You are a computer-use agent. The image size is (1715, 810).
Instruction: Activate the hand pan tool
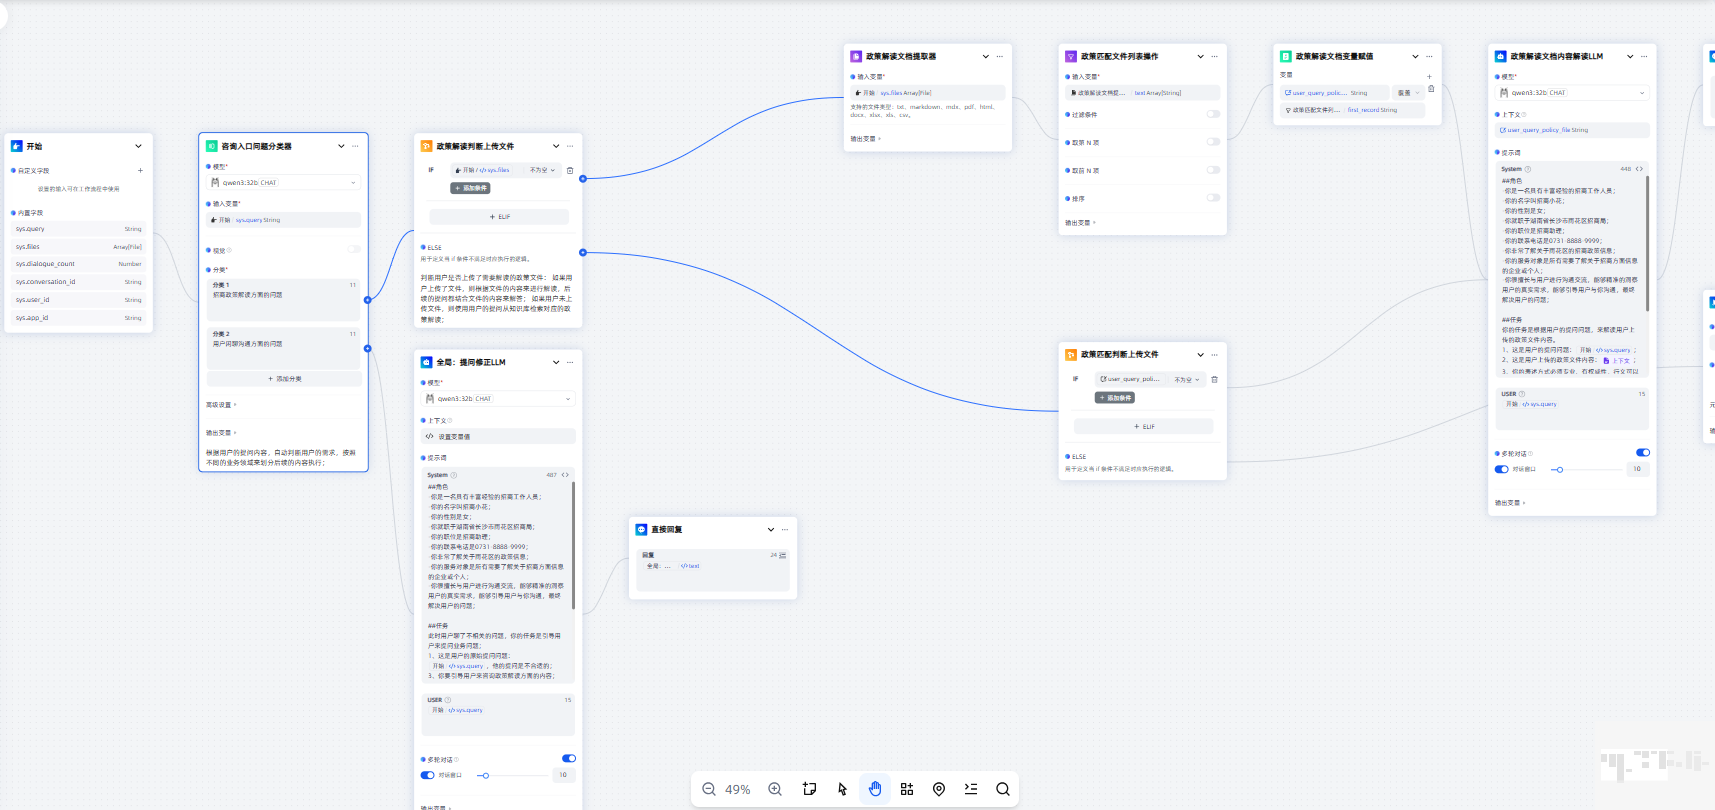pyautogui.click(x=875, y=789)
